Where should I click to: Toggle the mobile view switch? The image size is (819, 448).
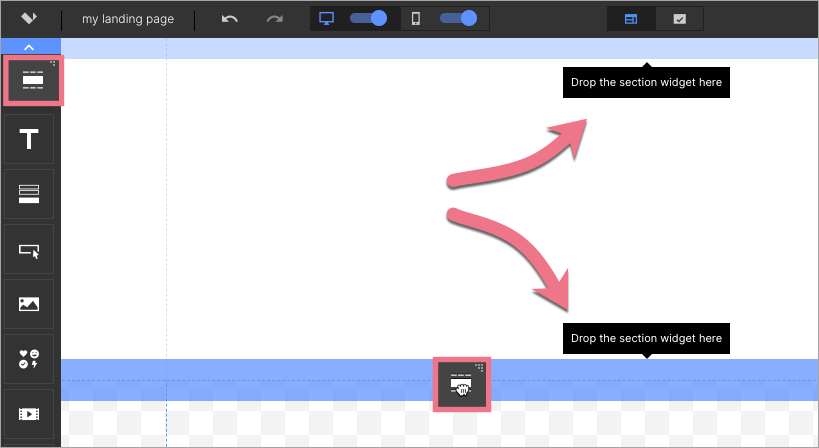coord(458,18)
